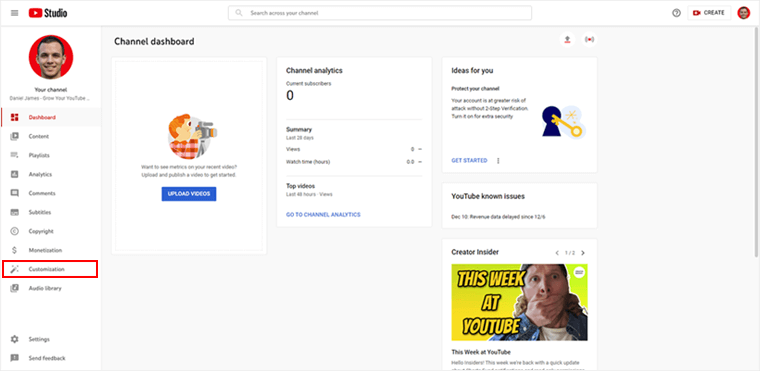This screenshot has width=760, height=371.
Task: Follow the GO TO CHANNEL ANALYTICS link
Action: click(323, 214)
